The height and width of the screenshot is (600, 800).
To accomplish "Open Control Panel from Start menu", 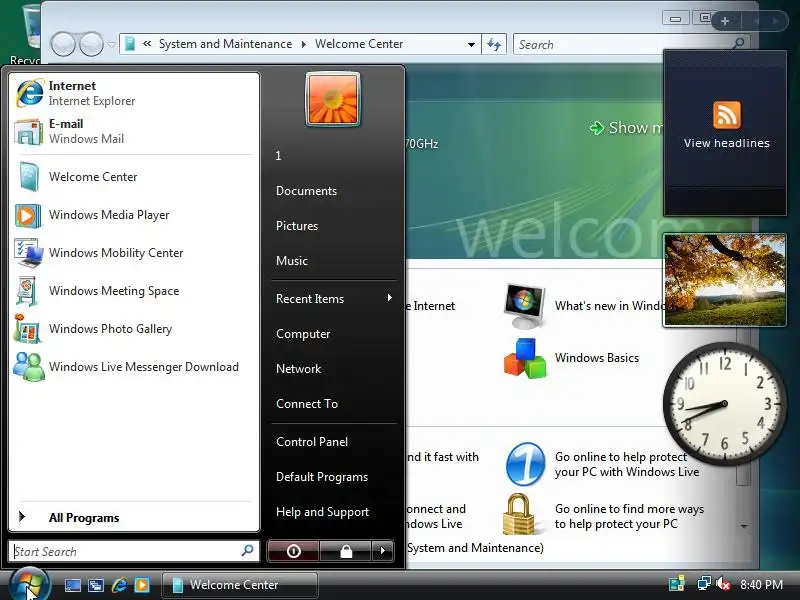I will coord(312,442).
